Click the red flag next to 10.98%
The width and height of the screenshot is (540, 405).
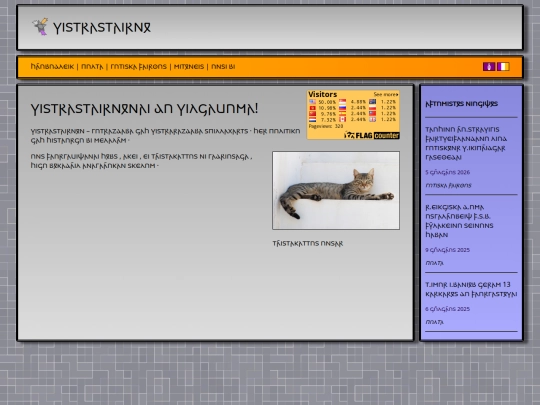(x=312, y=107)
